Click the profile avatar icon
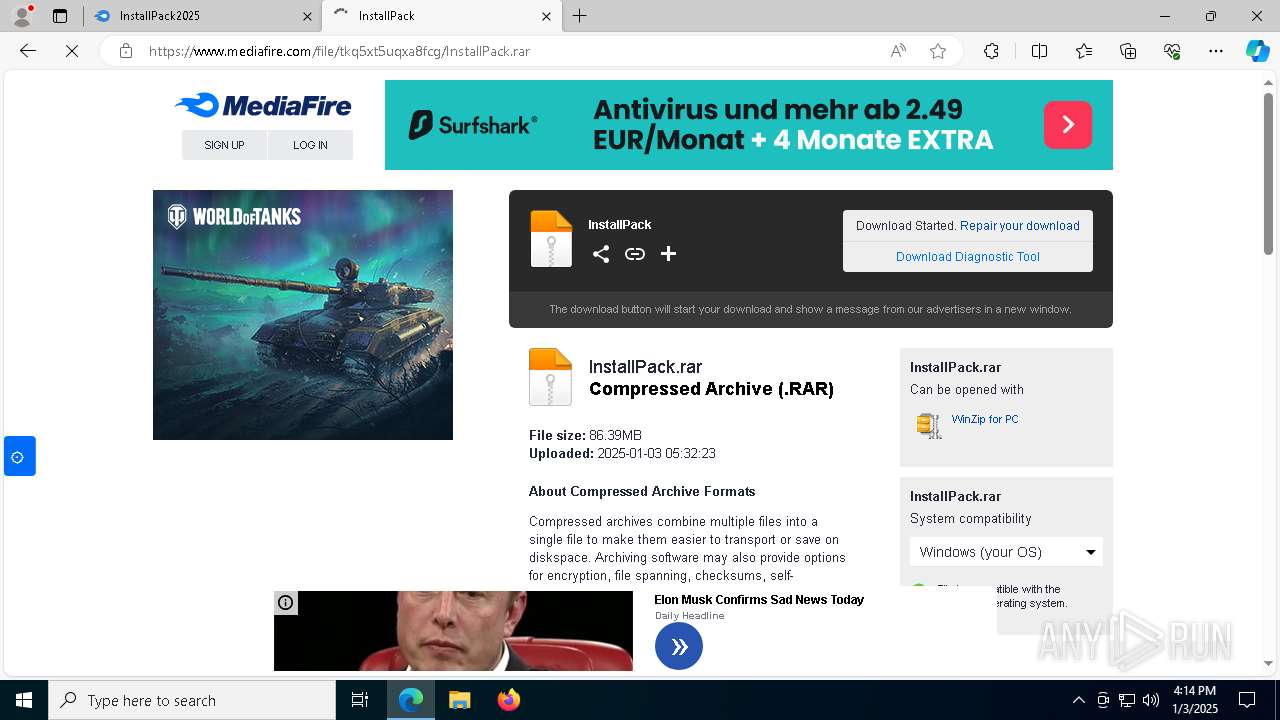 coord(21,16)
